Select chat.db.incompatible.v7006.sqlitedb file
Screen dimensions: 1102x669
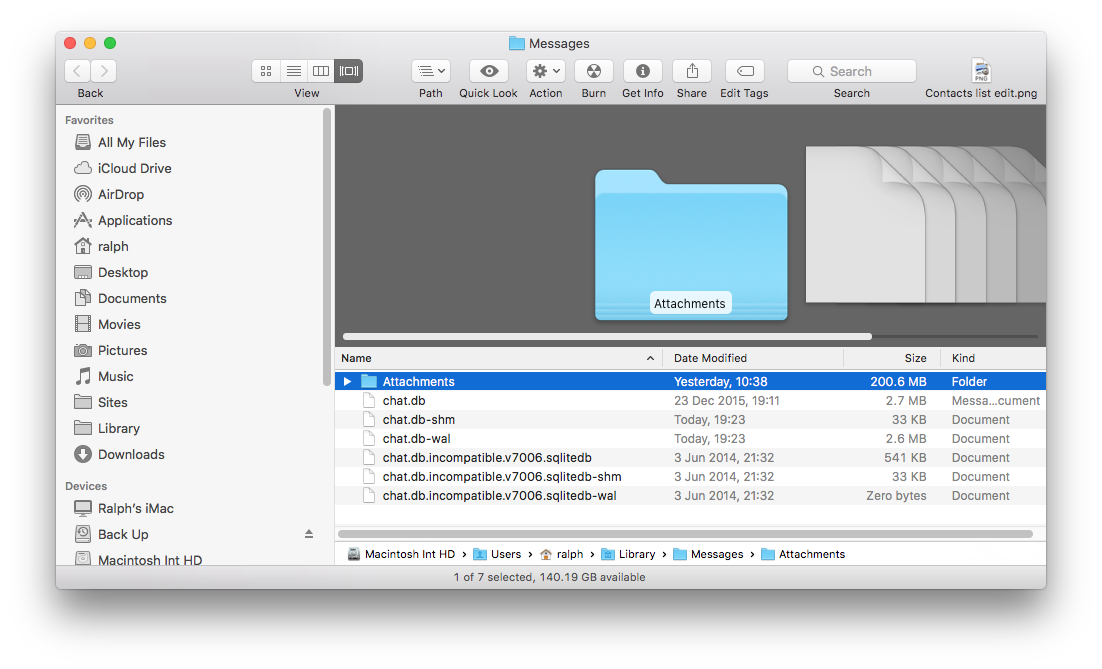coord(690,457)
